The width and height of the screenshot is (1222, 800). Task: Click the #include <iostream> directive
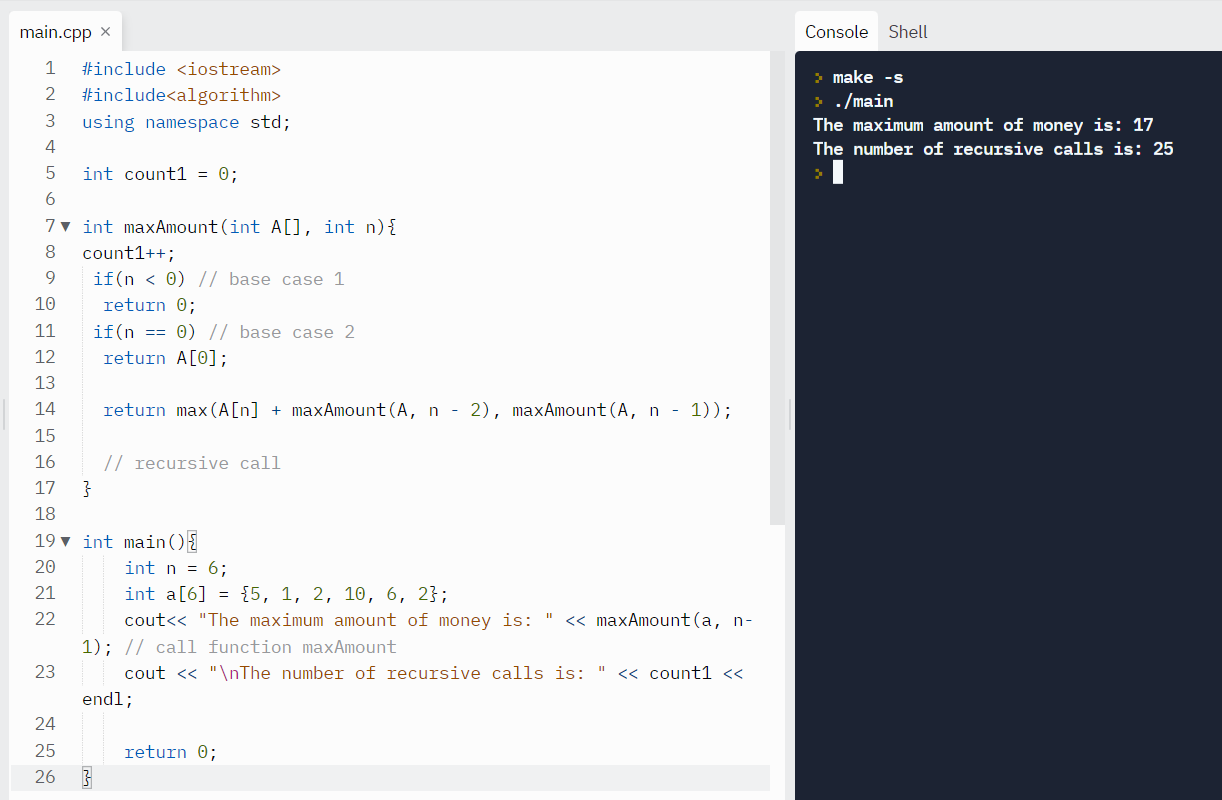tap(180, 68)
